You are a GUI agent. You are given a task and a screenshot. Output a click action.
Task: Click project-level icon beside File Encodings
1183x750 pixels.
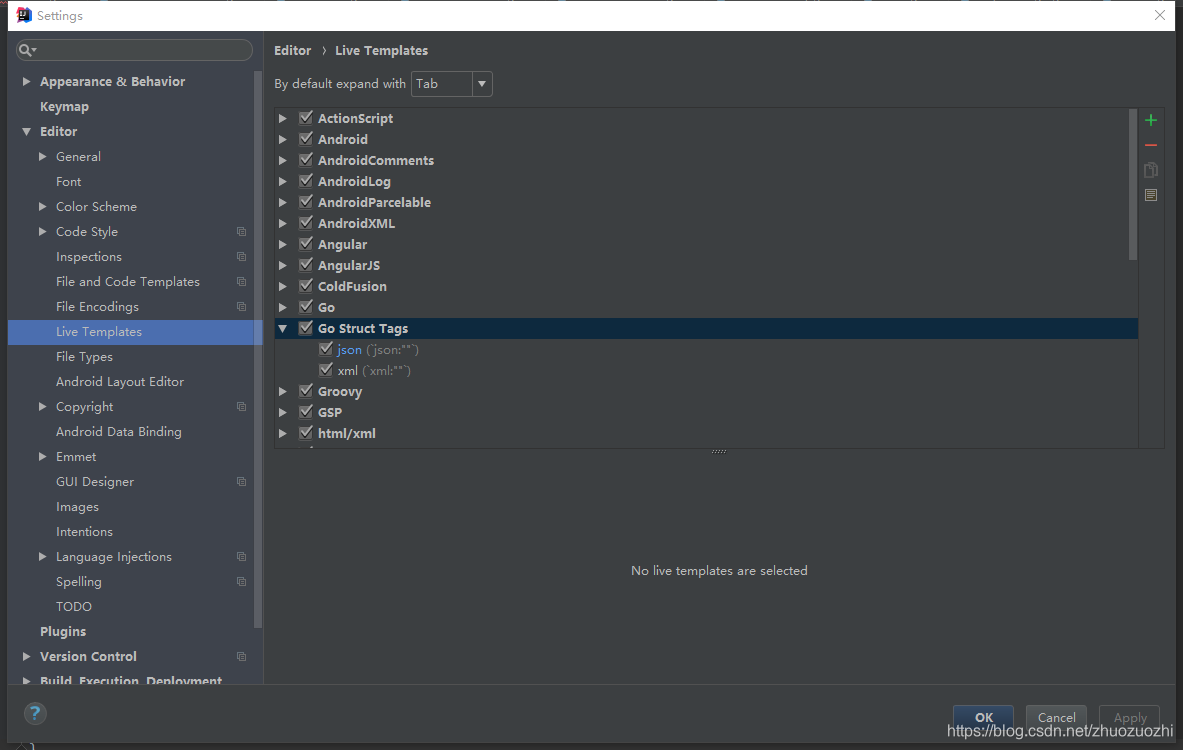coord(241,306)
